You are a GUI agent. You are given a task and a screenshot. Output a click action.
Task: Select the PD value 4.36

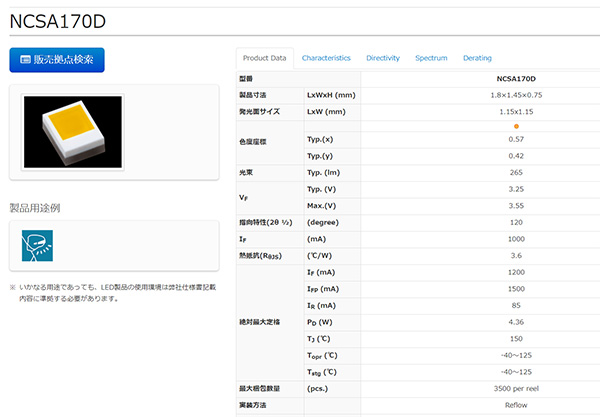point(516,322)
